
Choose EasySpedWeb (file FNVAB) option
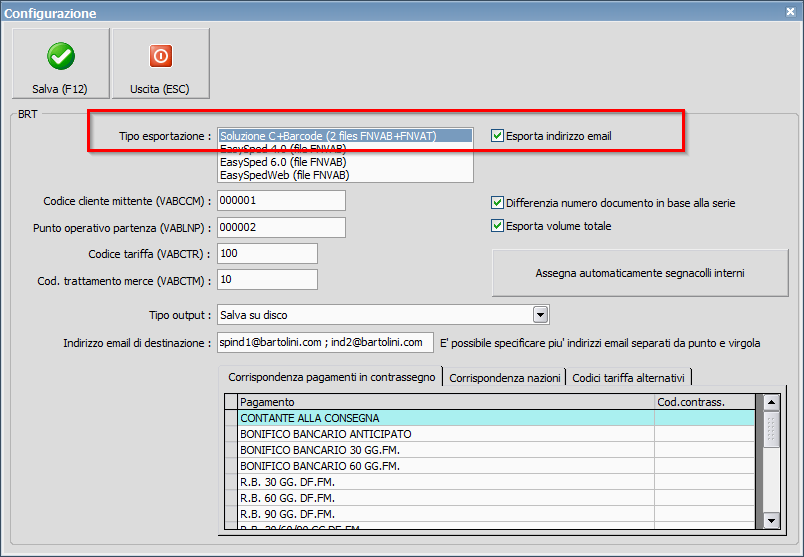tap(345, 175)
